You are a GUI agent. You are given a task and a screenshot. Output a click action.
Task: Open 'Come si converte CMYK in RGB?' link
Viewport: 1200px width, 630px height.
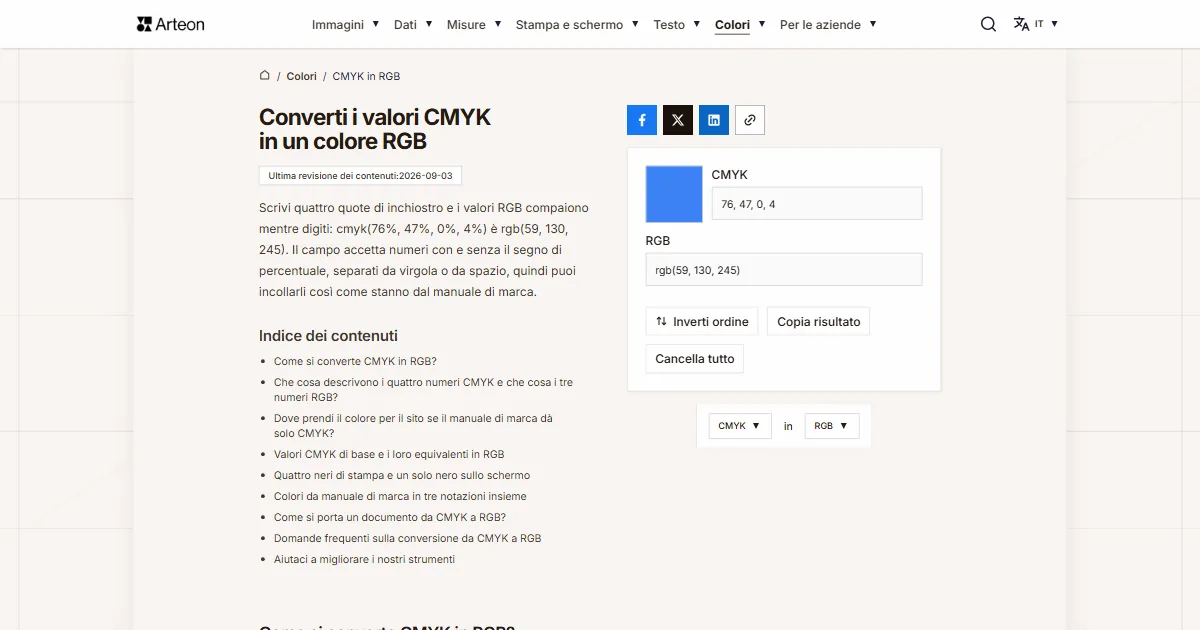click(x=355, y=361)
